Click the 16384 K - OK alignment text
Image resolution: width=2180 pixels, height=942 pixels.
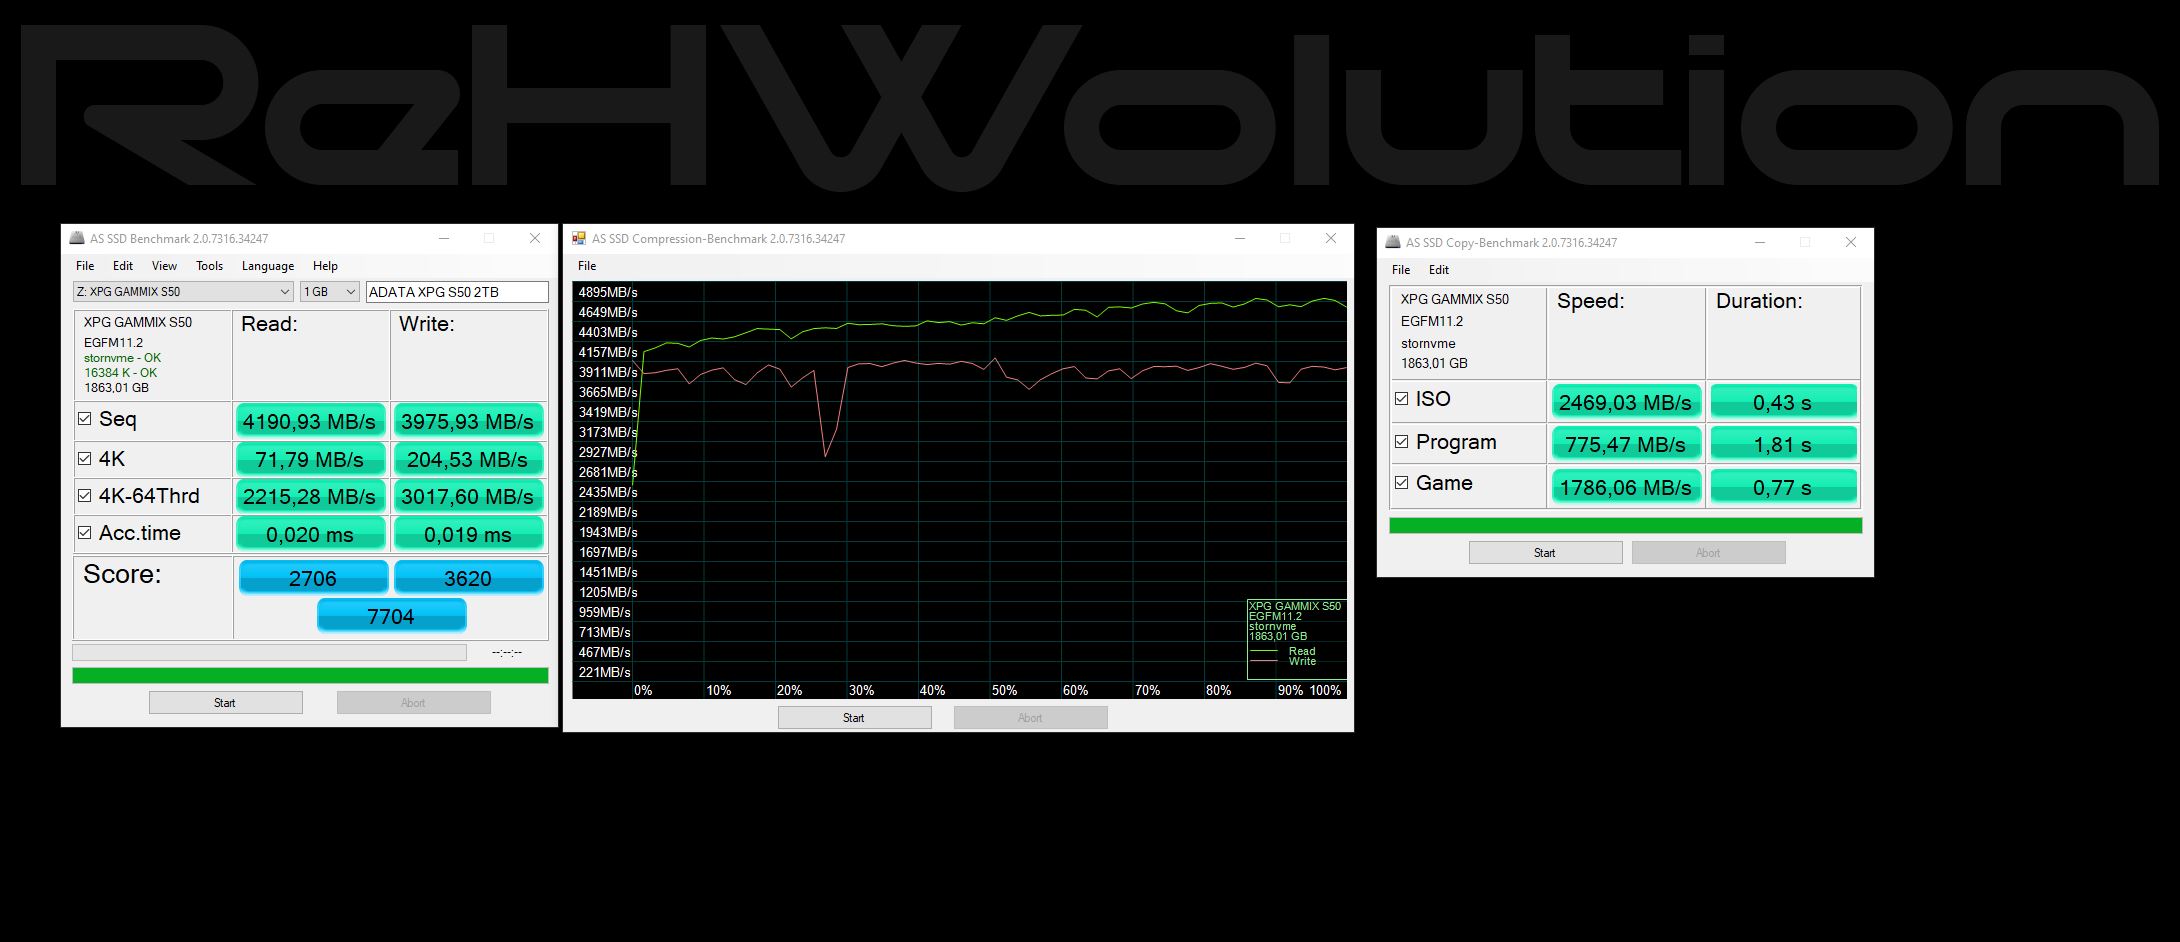coord(120,373)
